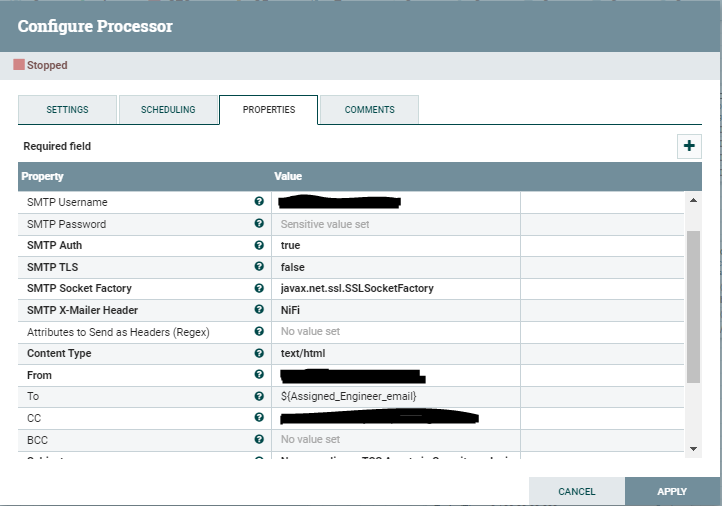
Task: Select 'BCC' property name
Action: (37, 440)
